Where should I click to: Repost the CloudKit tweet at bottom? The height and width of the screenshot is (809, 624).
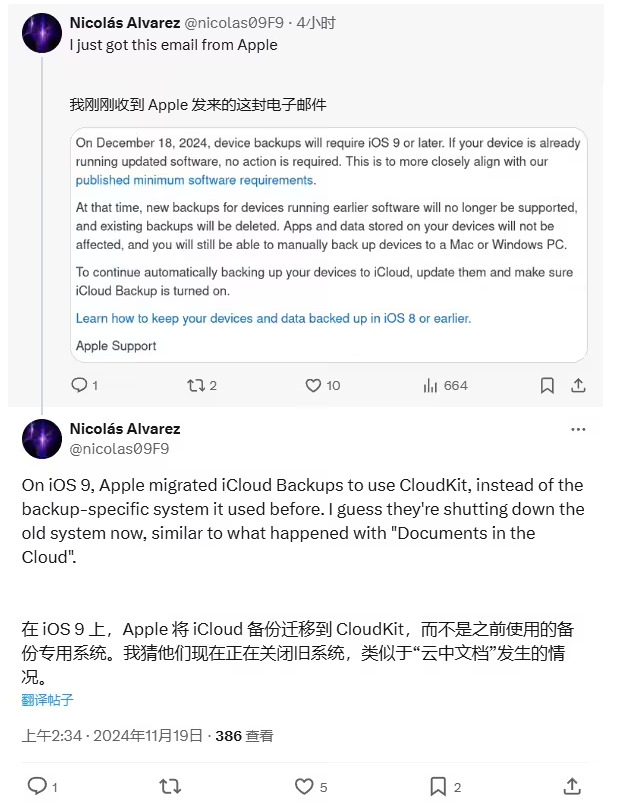pos(170,786)
